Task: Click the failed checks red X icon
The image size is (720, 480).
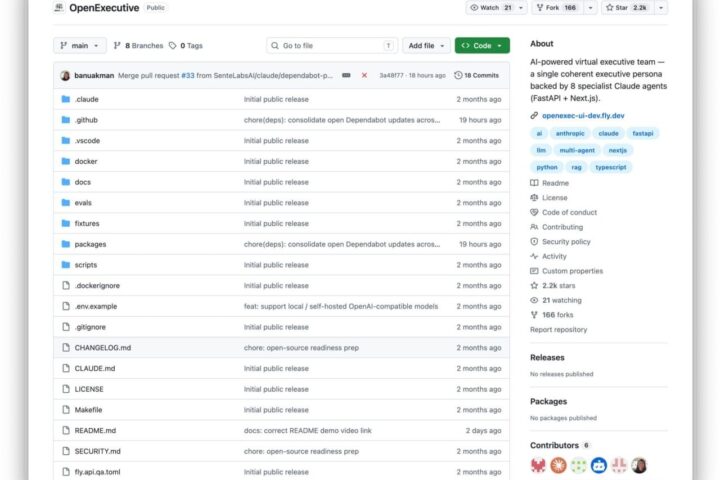Action: (364, 75)
